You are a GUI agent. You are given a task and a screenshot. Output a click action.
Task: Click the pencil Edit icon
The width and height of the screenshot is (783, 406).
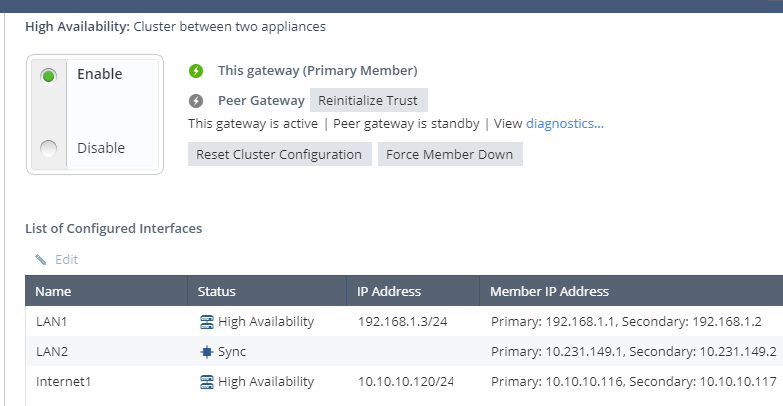(40, 260)
